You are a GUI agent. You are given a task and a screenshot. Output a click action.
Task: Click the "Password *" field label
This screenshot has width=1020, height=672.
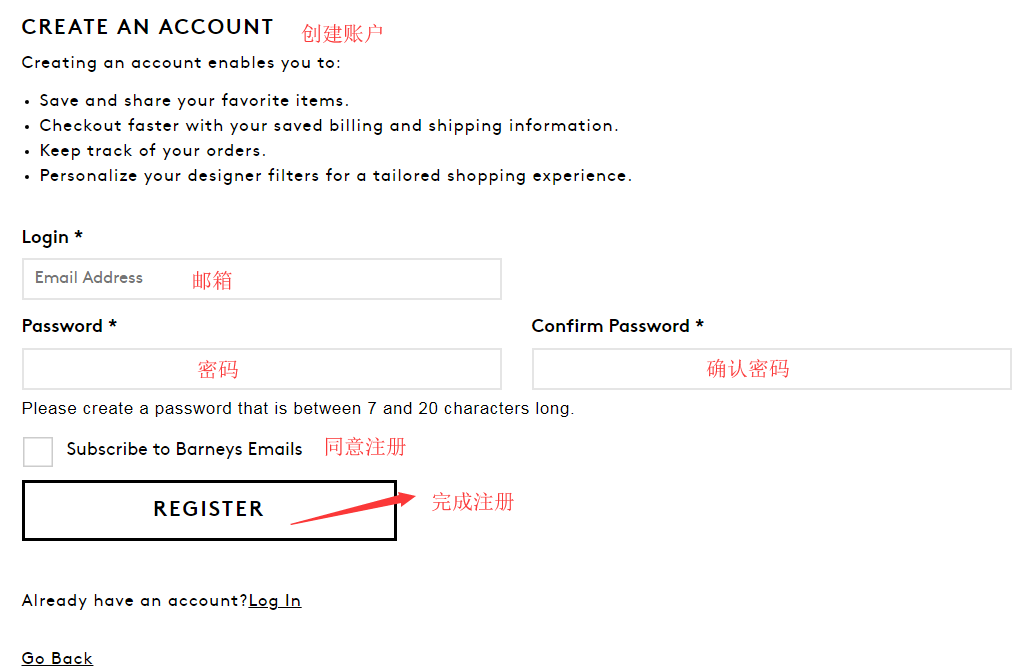click(x=69, y=326)
